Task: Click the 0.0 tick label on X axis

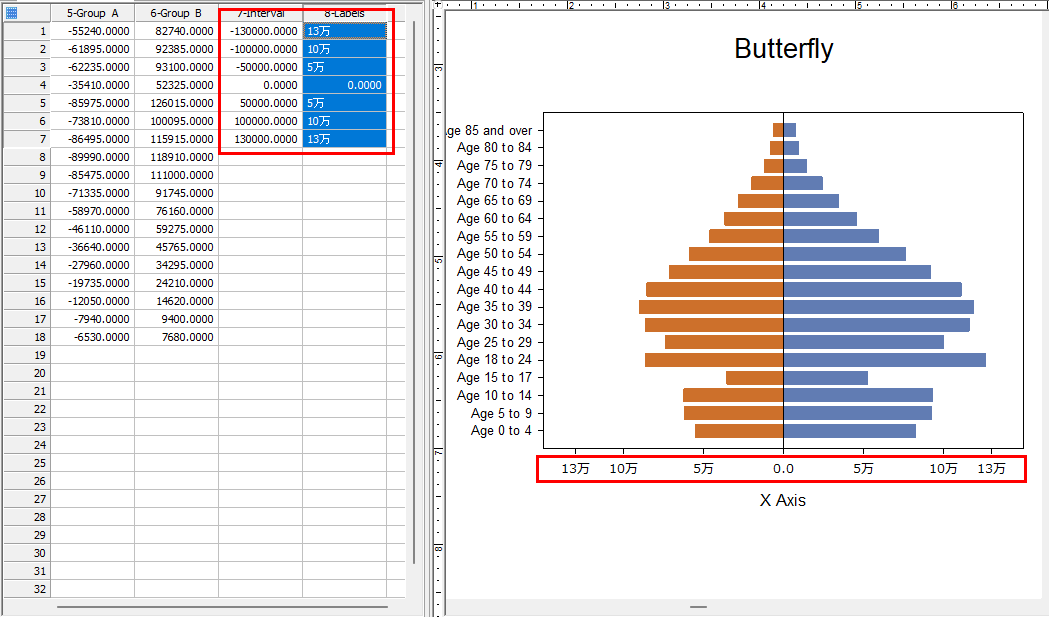Action: (783, 468)
